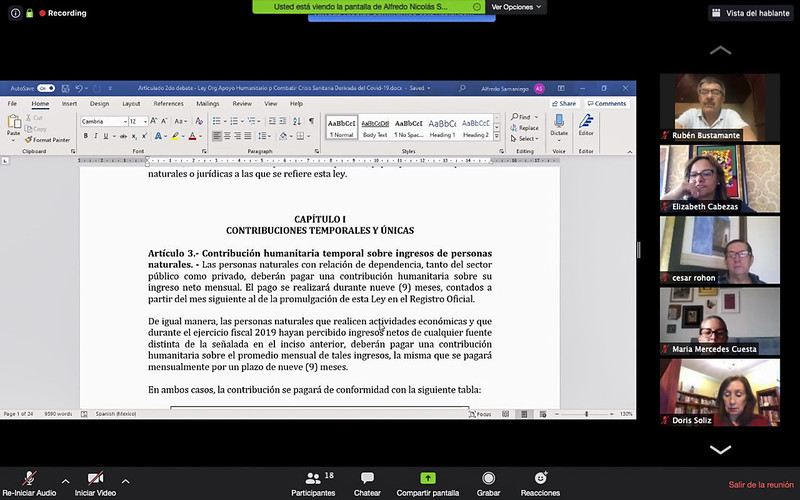Open Ver Opciones dropdown in Zoom

(515, 7)
